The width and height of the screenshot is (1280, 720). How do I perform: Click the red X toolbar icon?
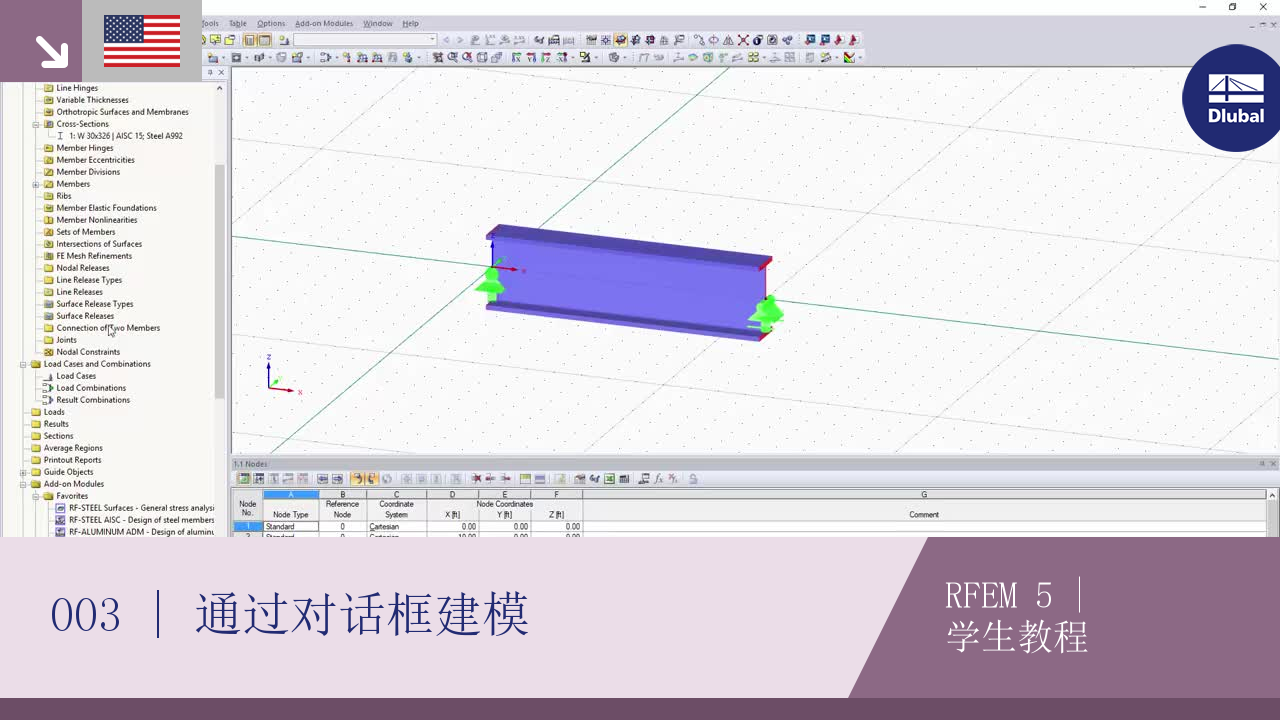[x=743, y=40]
